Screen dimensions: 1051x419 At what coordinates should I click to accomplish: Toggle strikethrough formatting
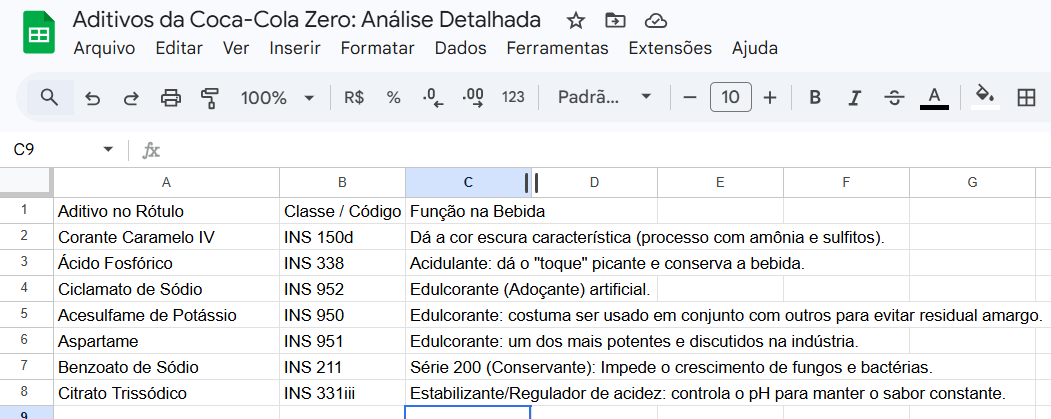tap(894, 97)
